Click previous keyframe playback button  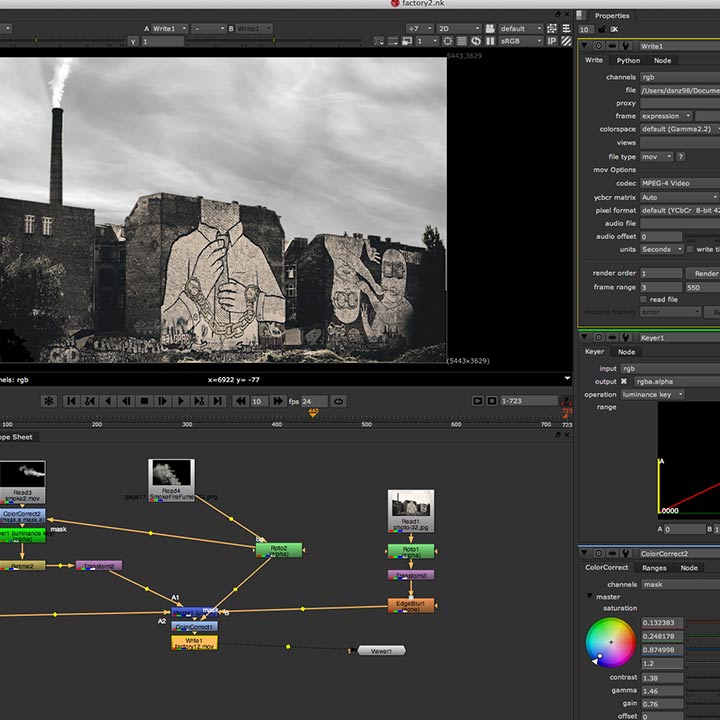point(90,401)
